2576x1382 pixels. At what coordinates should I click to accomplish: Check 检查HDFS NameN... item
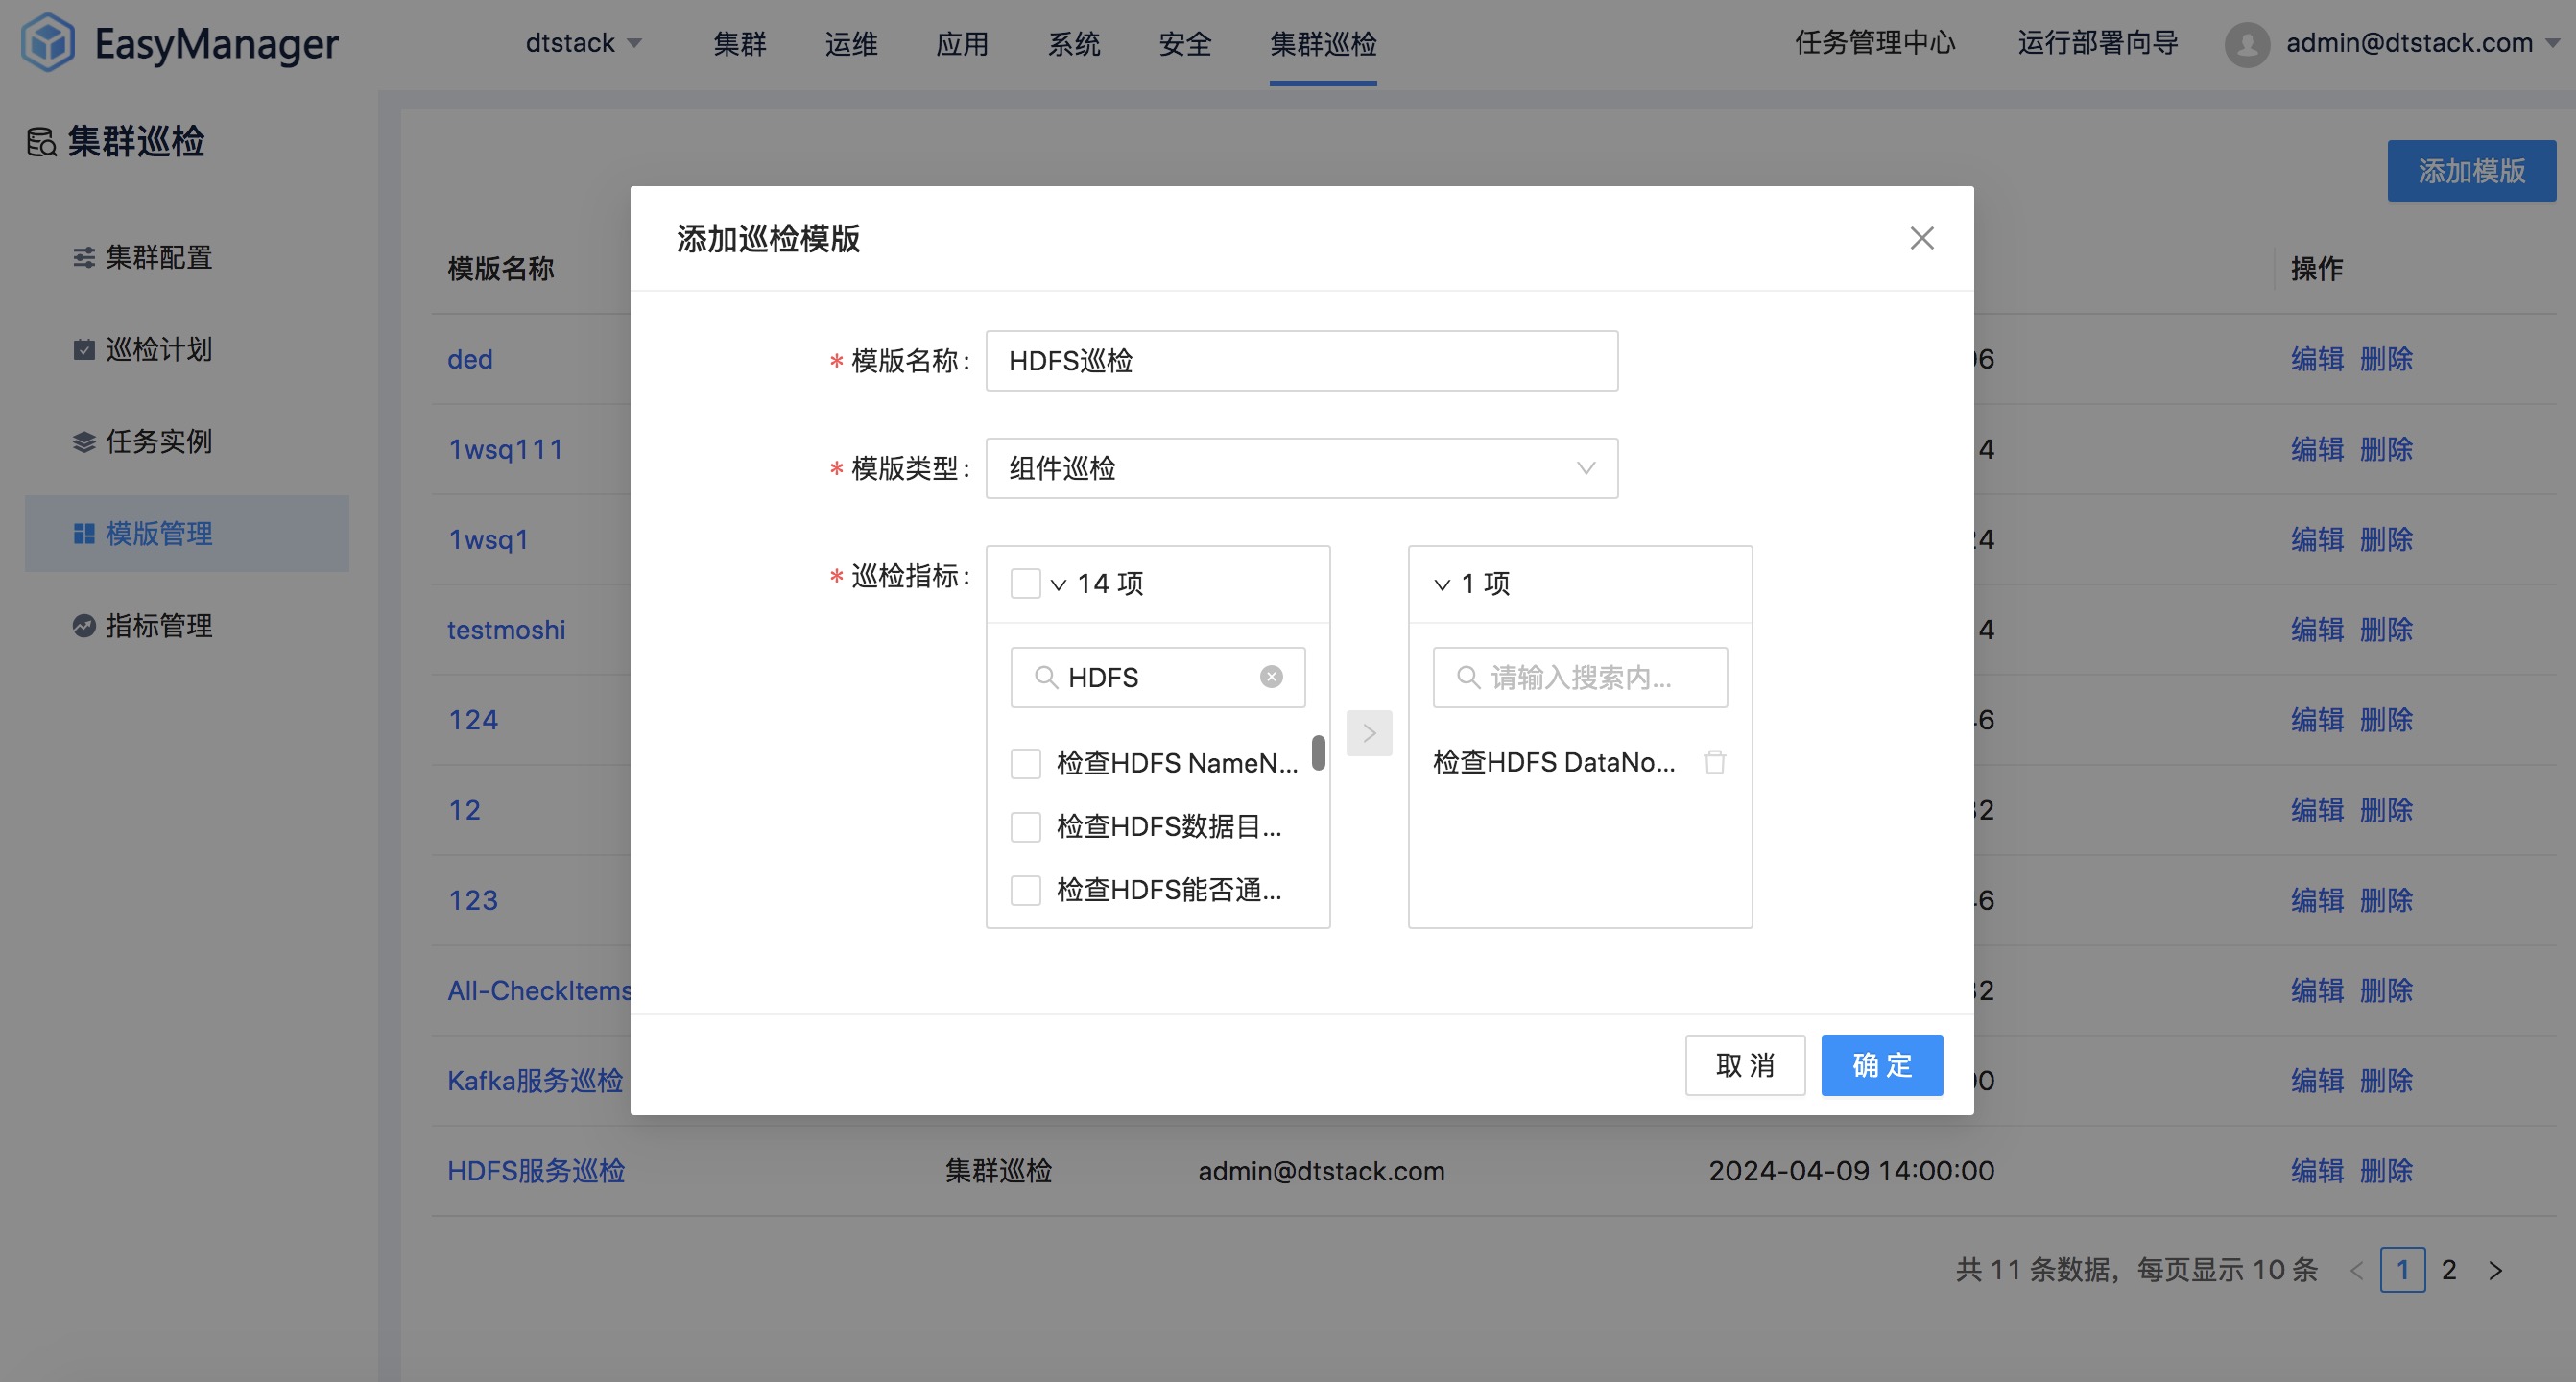pos(1026,763)
